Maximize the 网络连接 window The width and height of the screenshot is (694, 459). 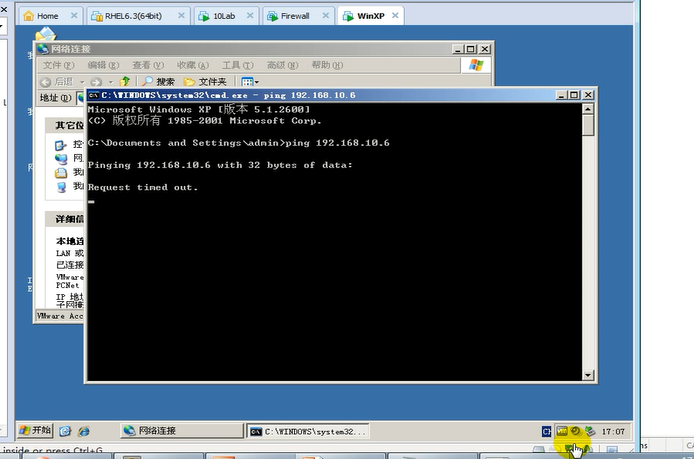tap(471, 49)
